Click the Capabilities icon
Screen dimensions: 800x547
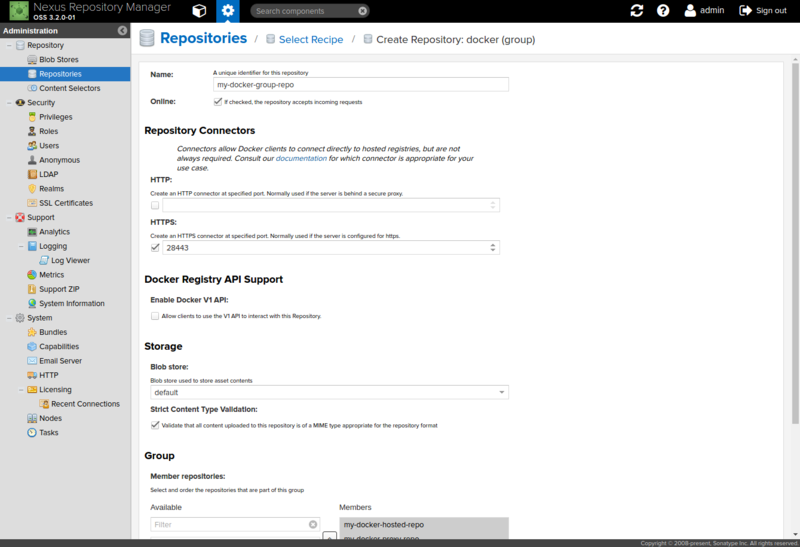pyautogui.click(x=32, y=346)
